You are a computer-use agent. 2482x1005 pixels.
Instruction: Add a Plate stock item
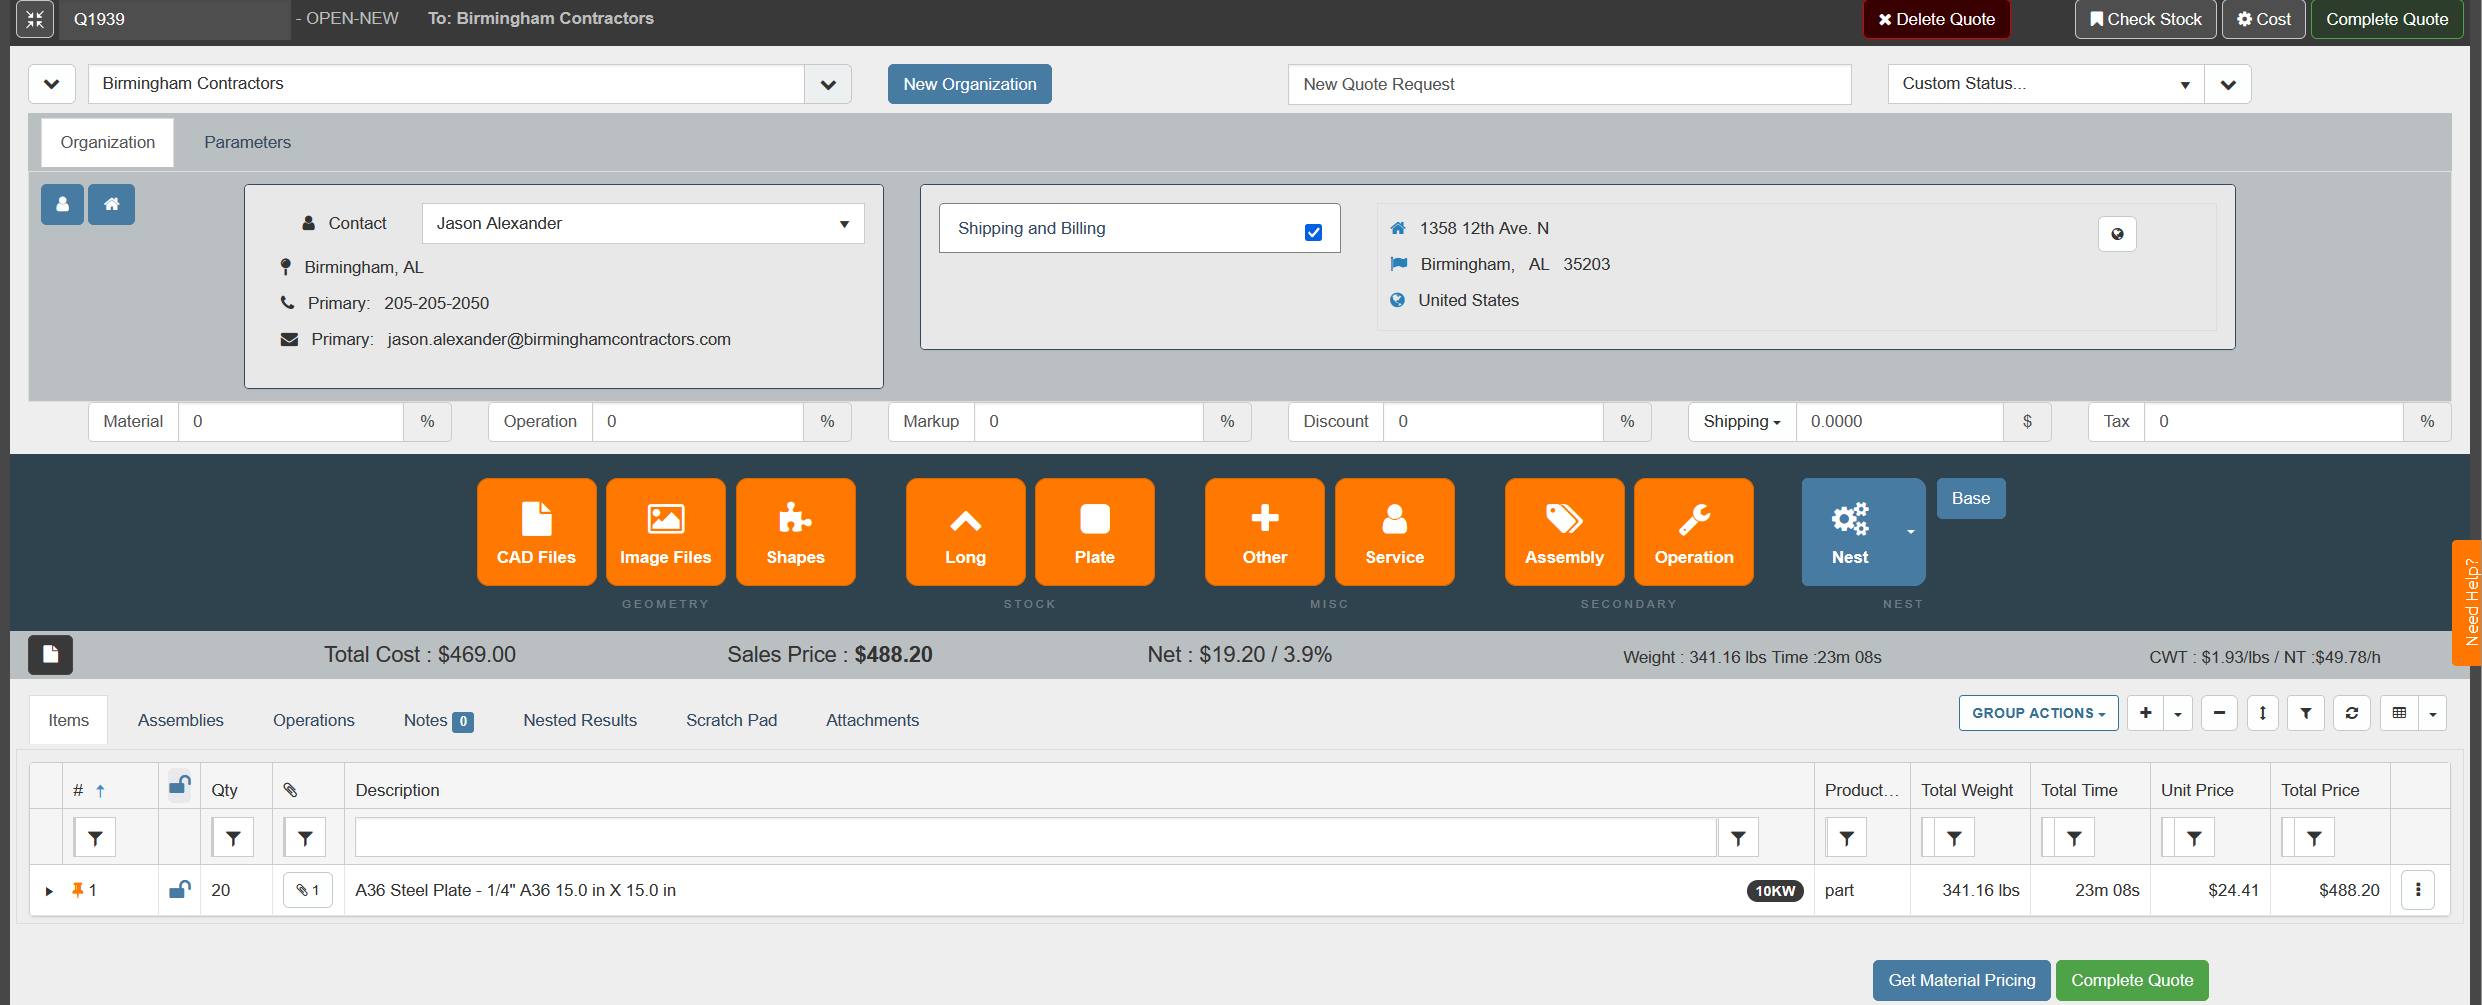tap(1094, 532)
